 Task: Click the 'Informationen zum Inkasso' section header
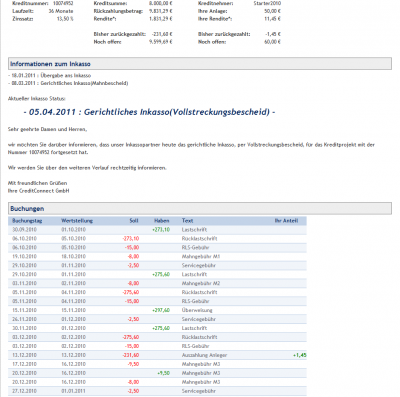200,64
